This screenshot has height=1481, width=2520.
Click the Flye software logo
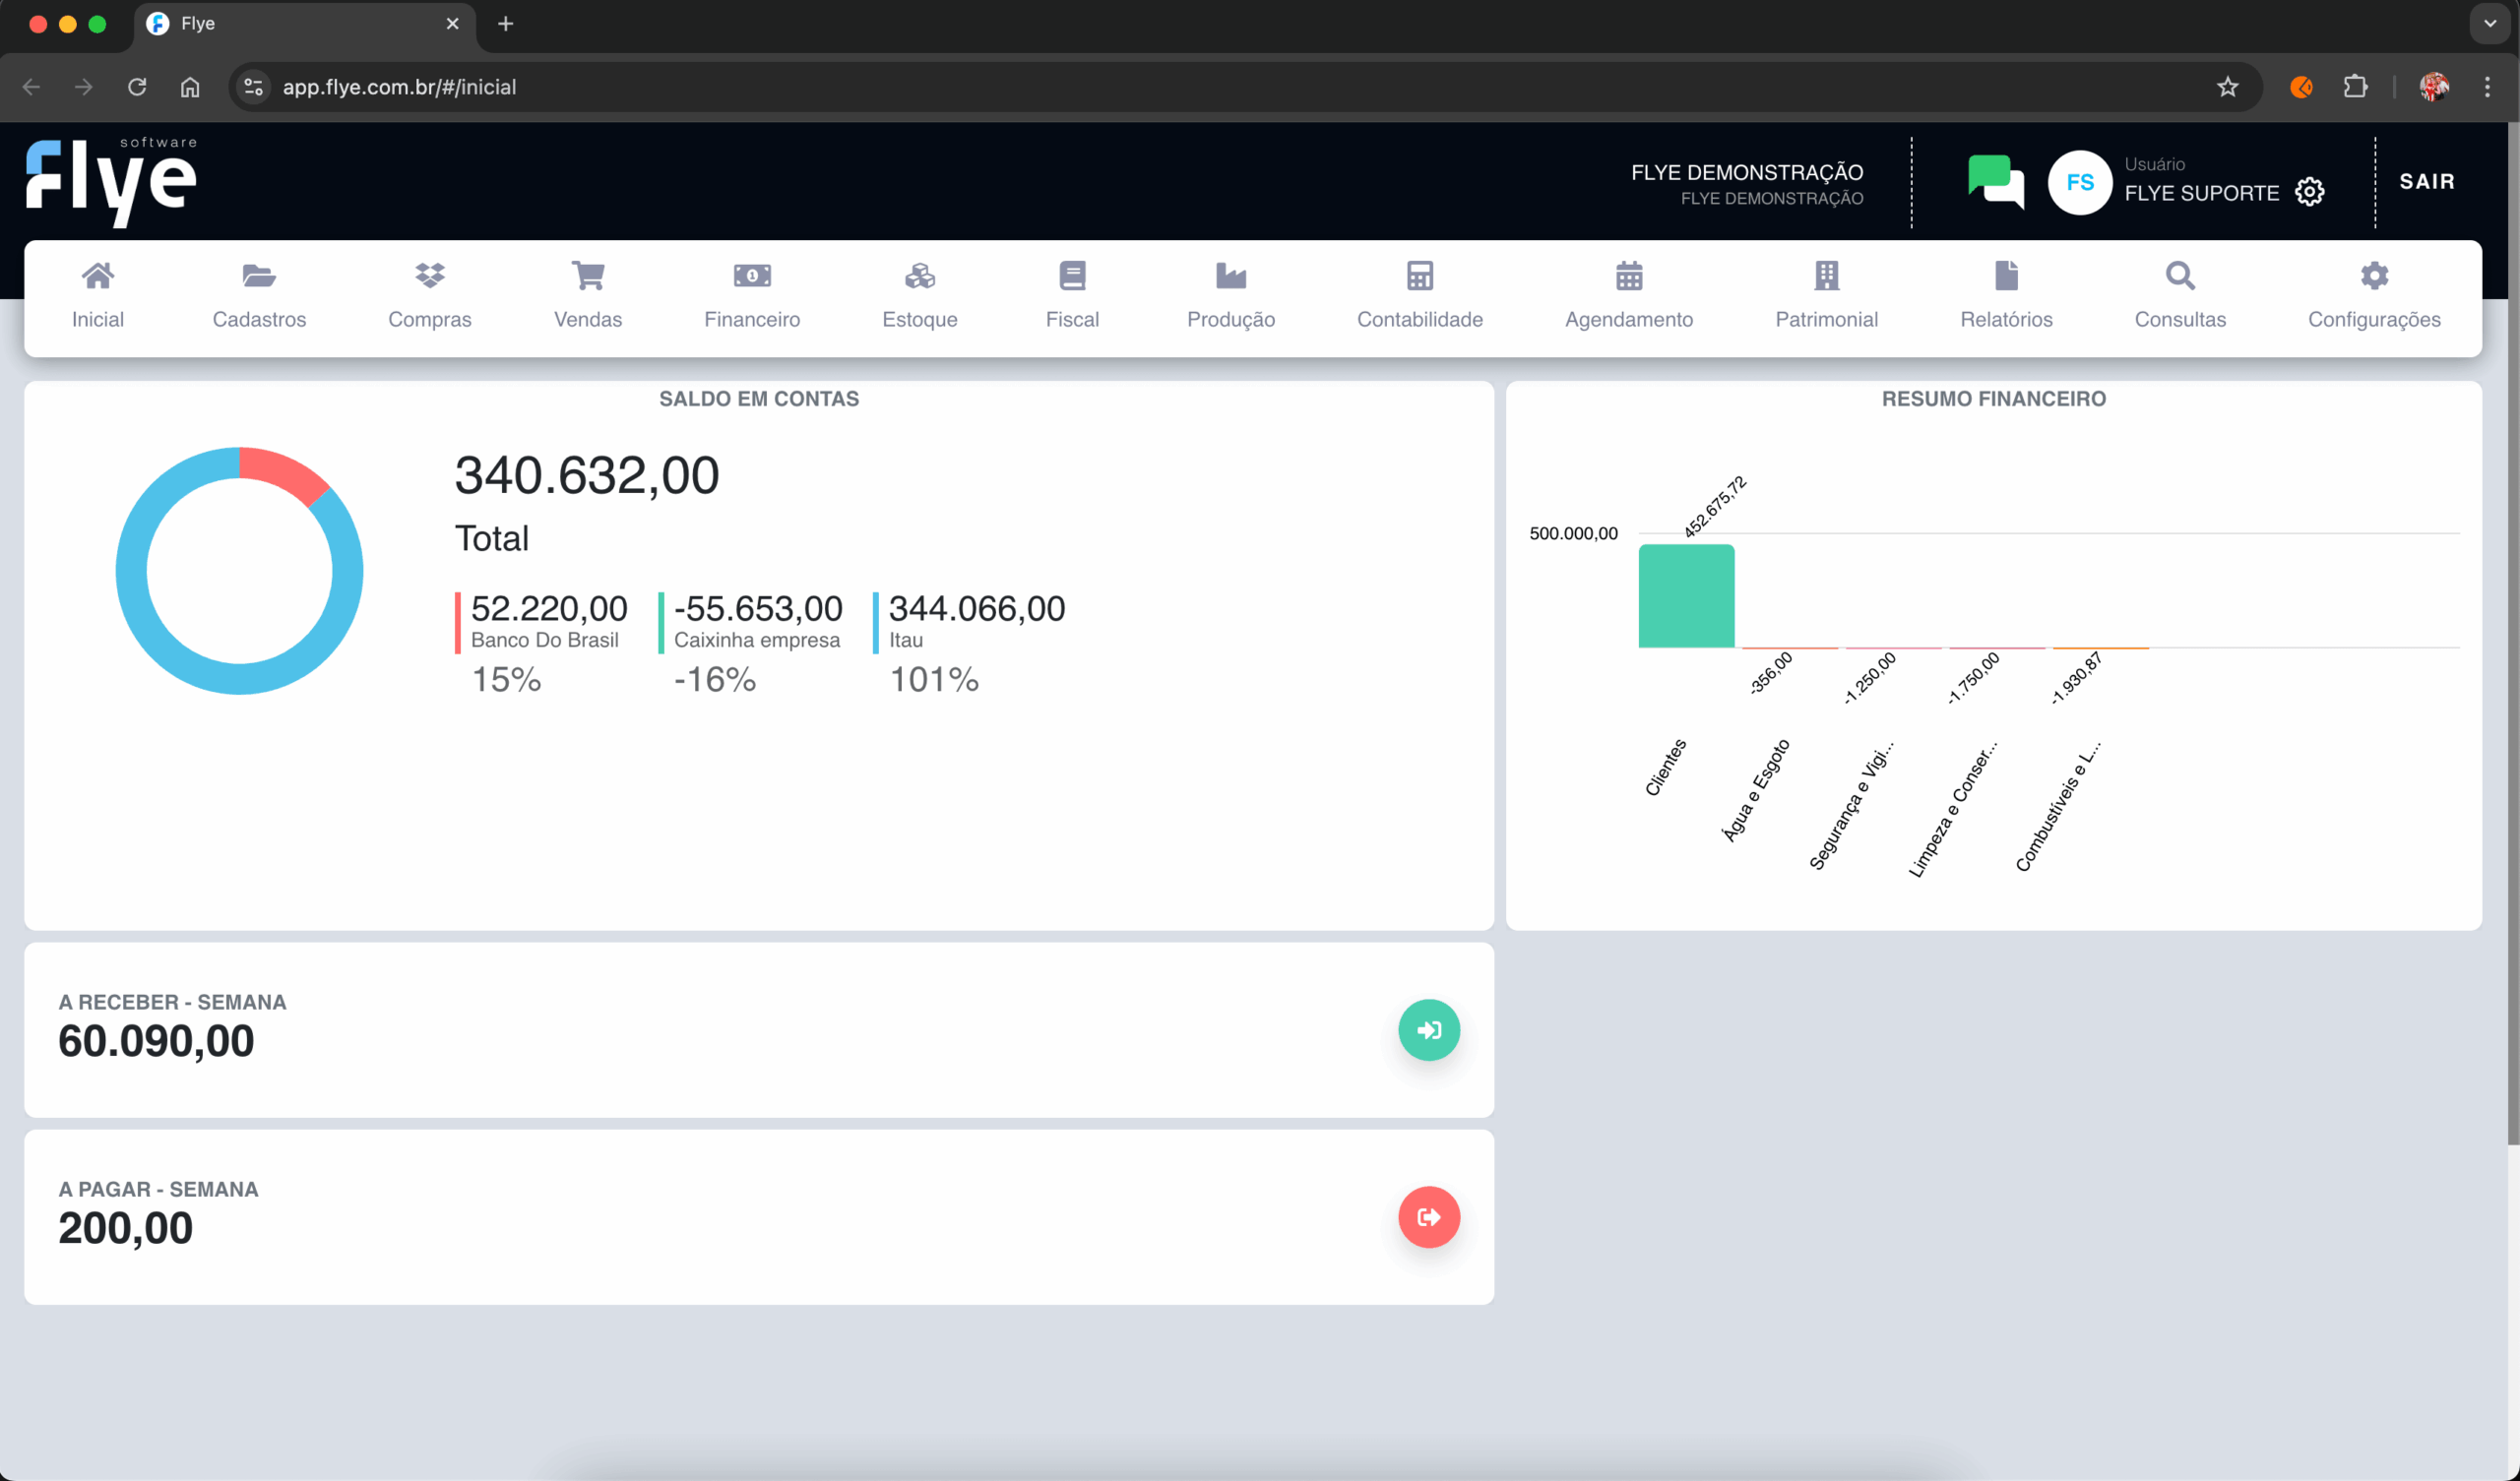(111, 182)
